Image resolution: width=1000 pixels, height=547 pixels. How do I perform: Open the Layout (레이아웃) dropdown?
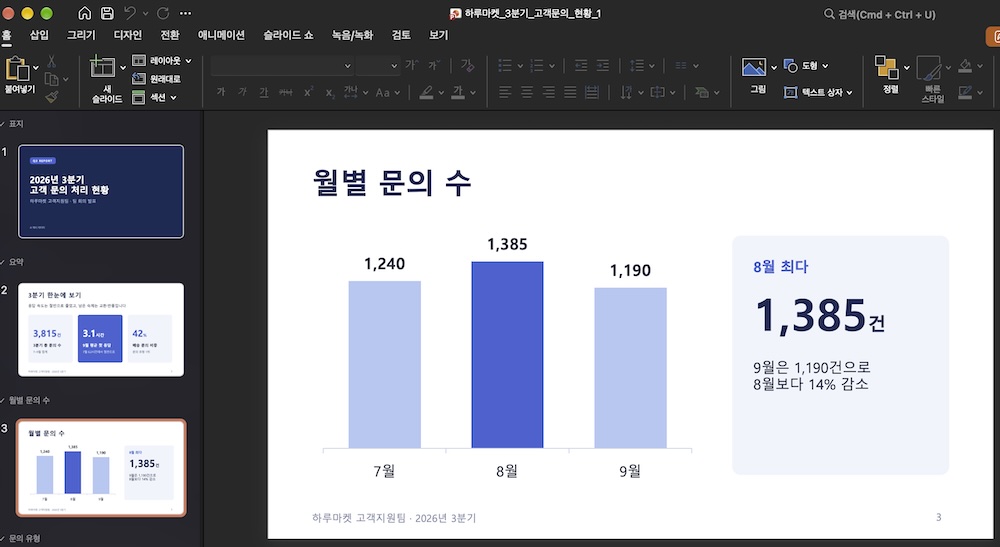coord(161,61)
